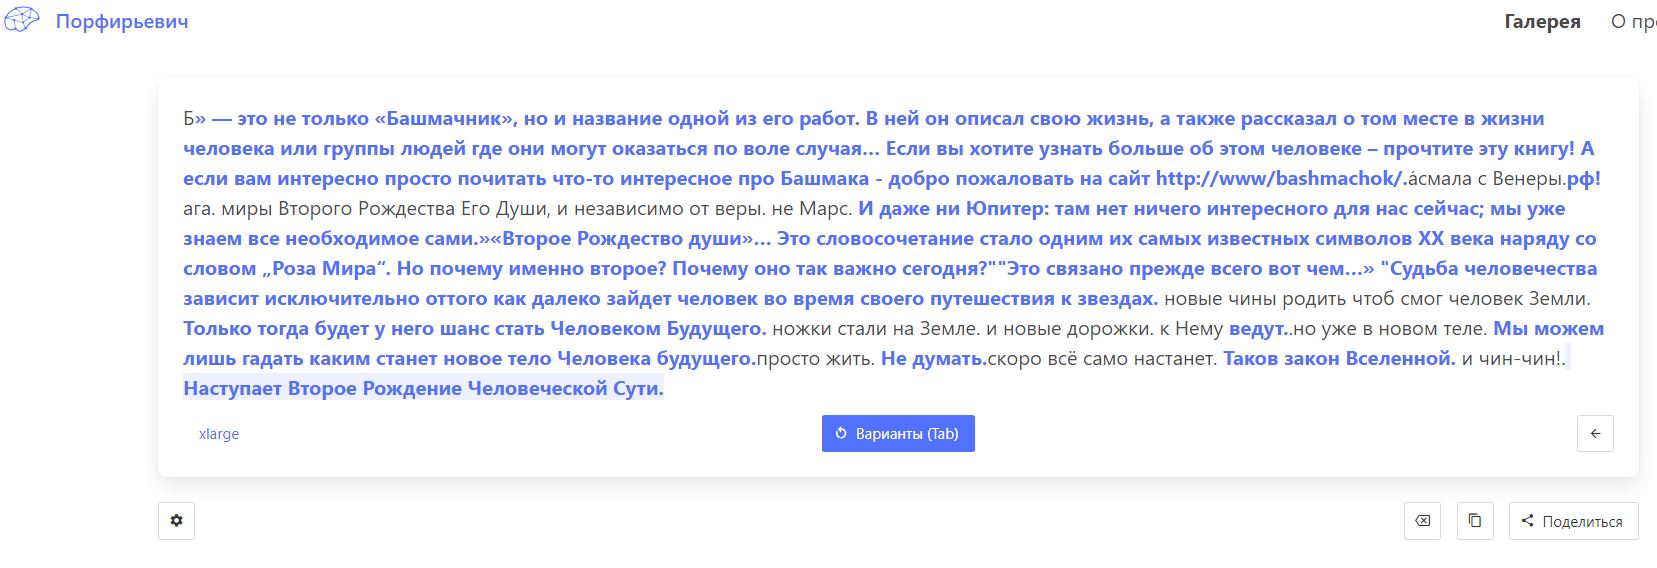Open the Порфирьевич home link

pyautogui.click(x=122, y=21)
